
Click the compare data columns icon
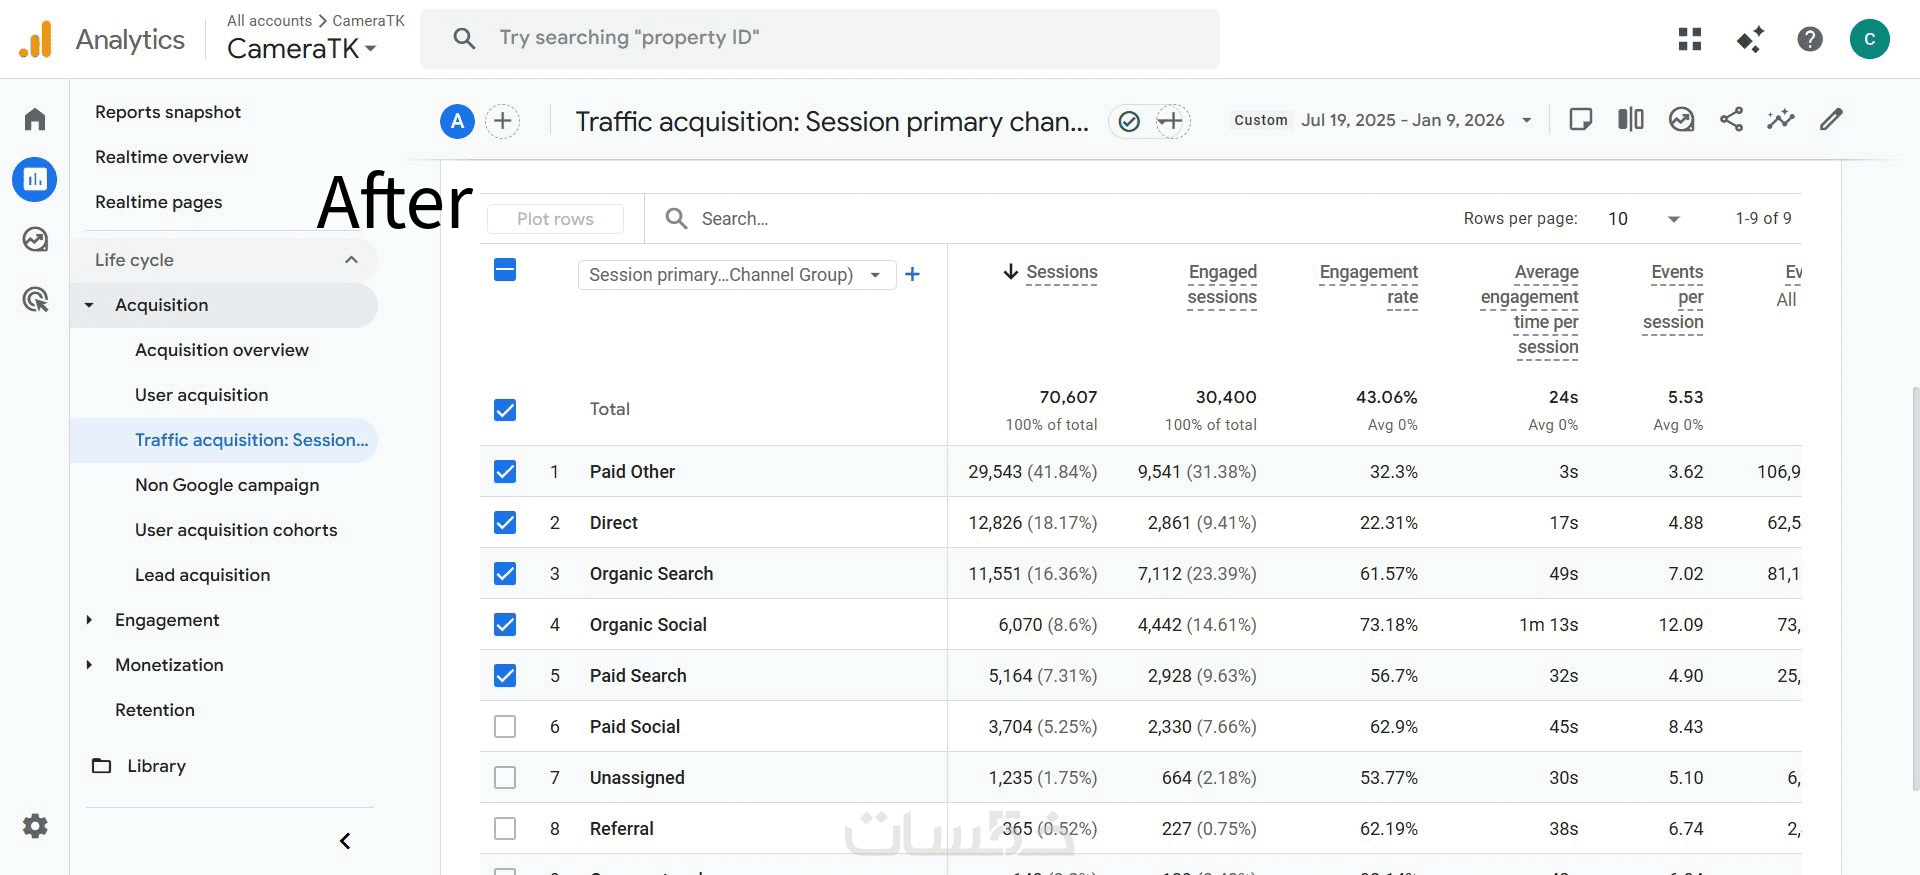[1631, 120]
